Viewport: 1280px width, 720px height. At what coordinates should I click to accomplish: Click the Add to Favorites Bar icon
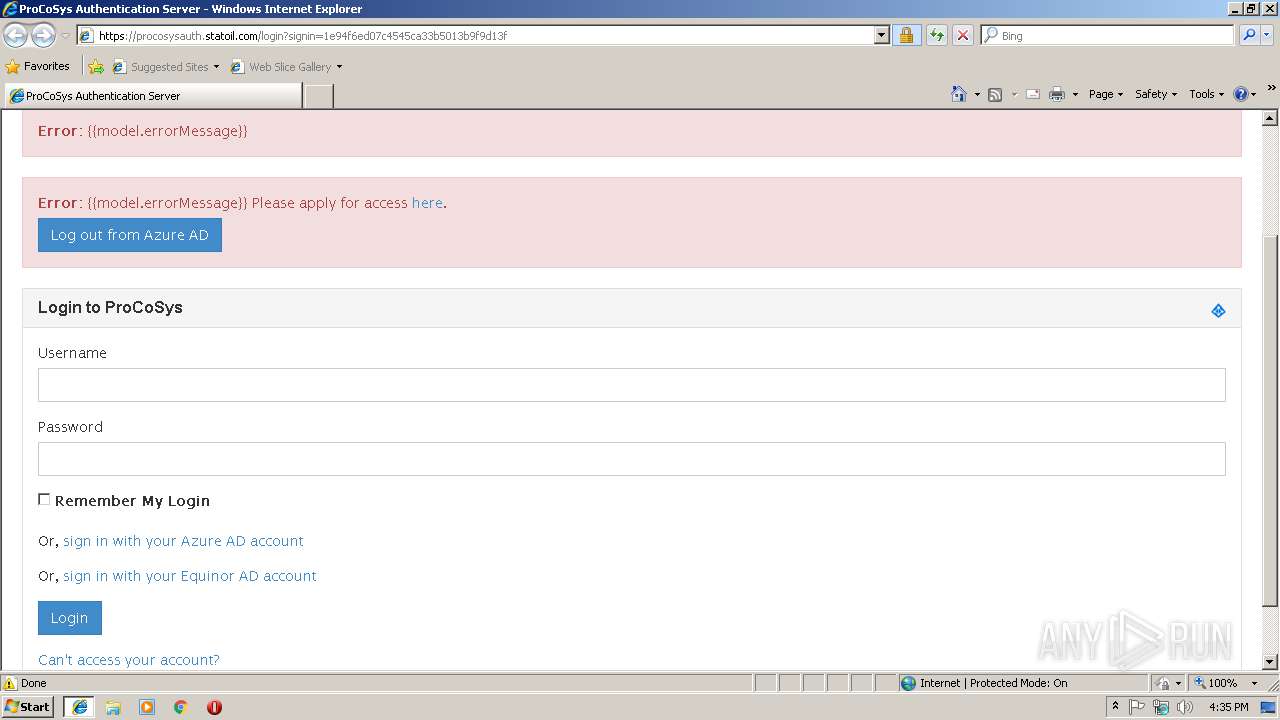96,67
